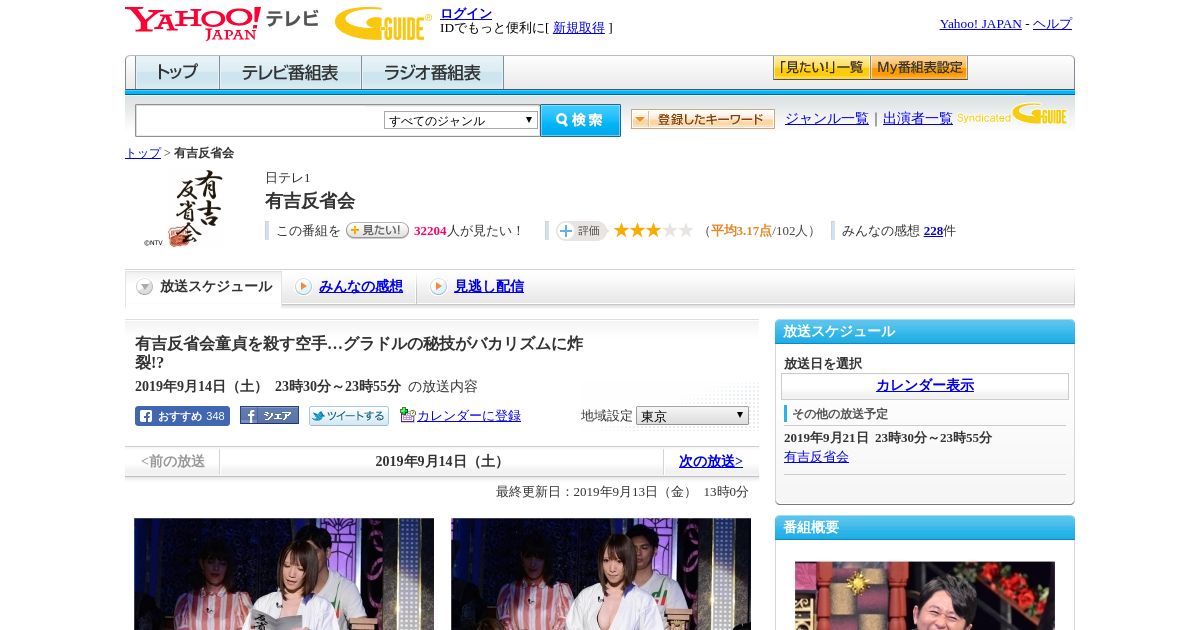This screenshot has width=1200, height=630.
Task: Open the カレンダー表示 link
Action: click(x=925, y=385)
